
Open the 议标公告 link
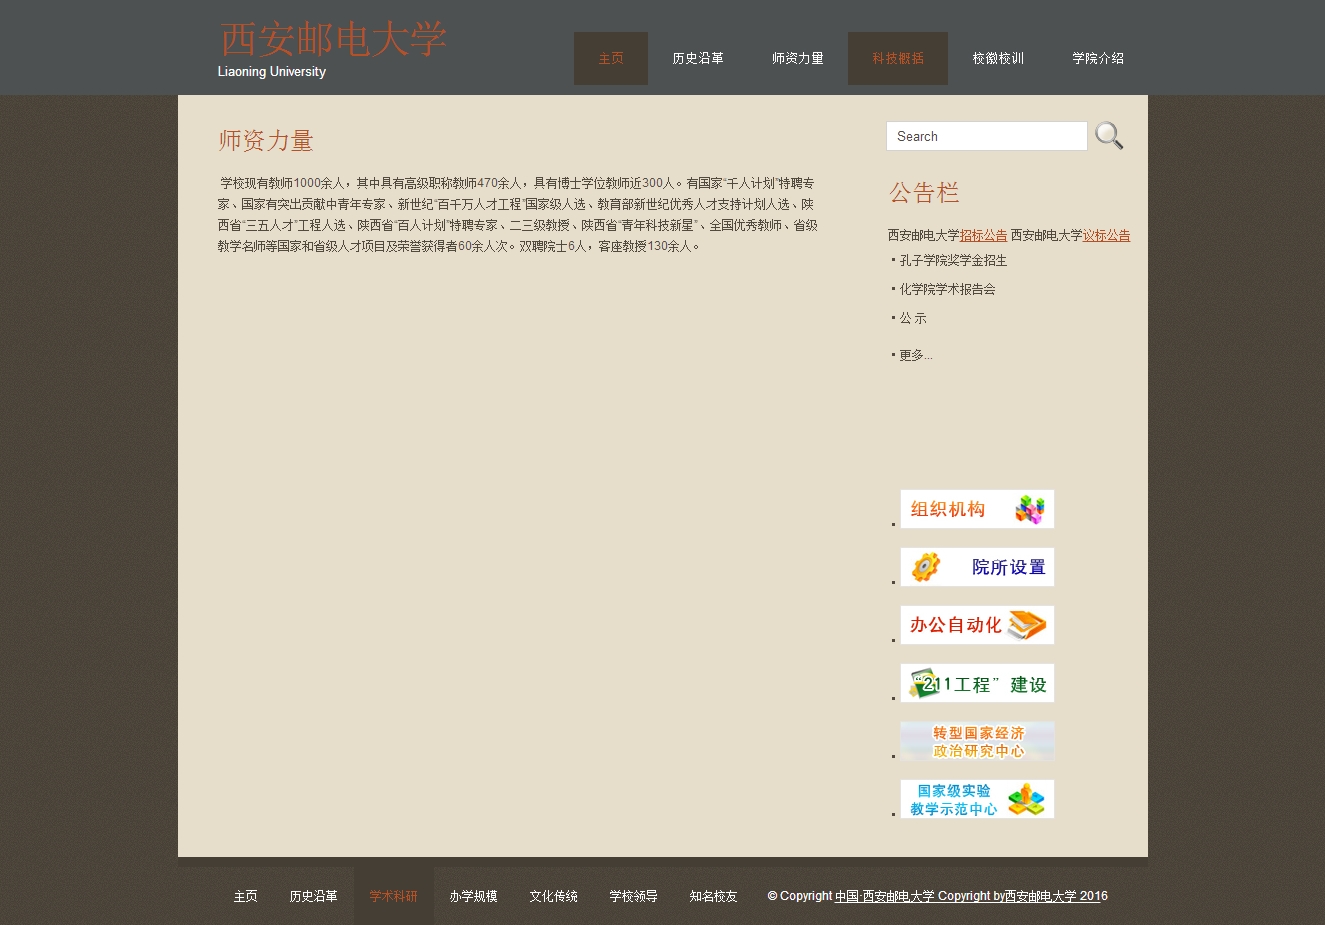coord(1106,235)
